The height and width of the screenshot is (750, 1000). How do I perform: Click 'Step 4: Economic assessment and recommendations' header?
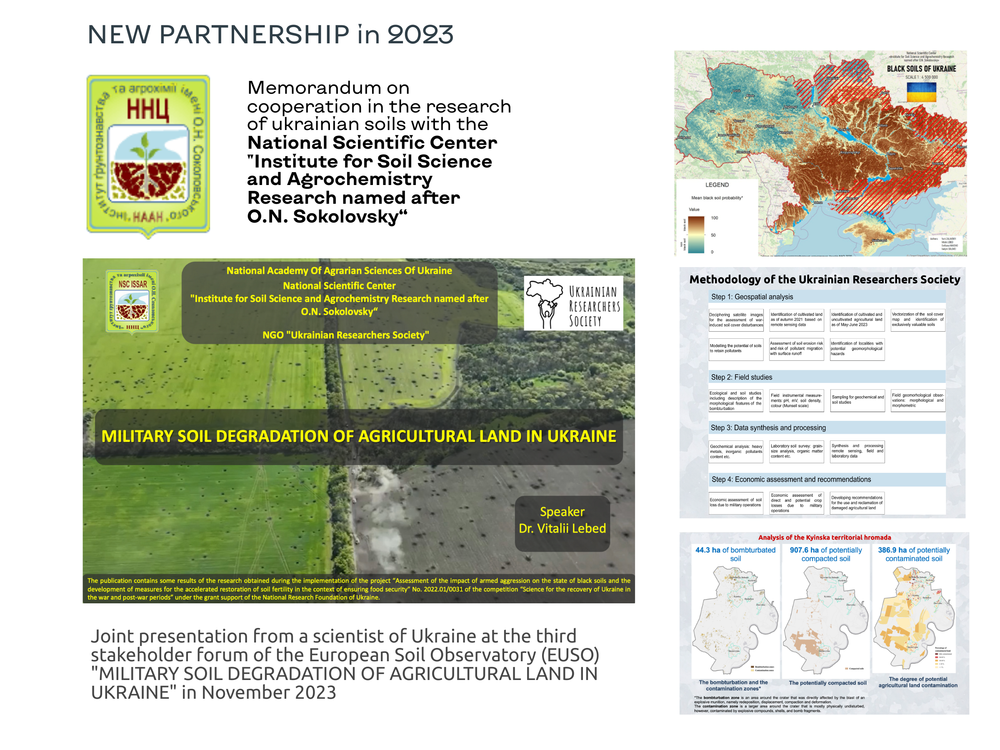click(828, 479)
